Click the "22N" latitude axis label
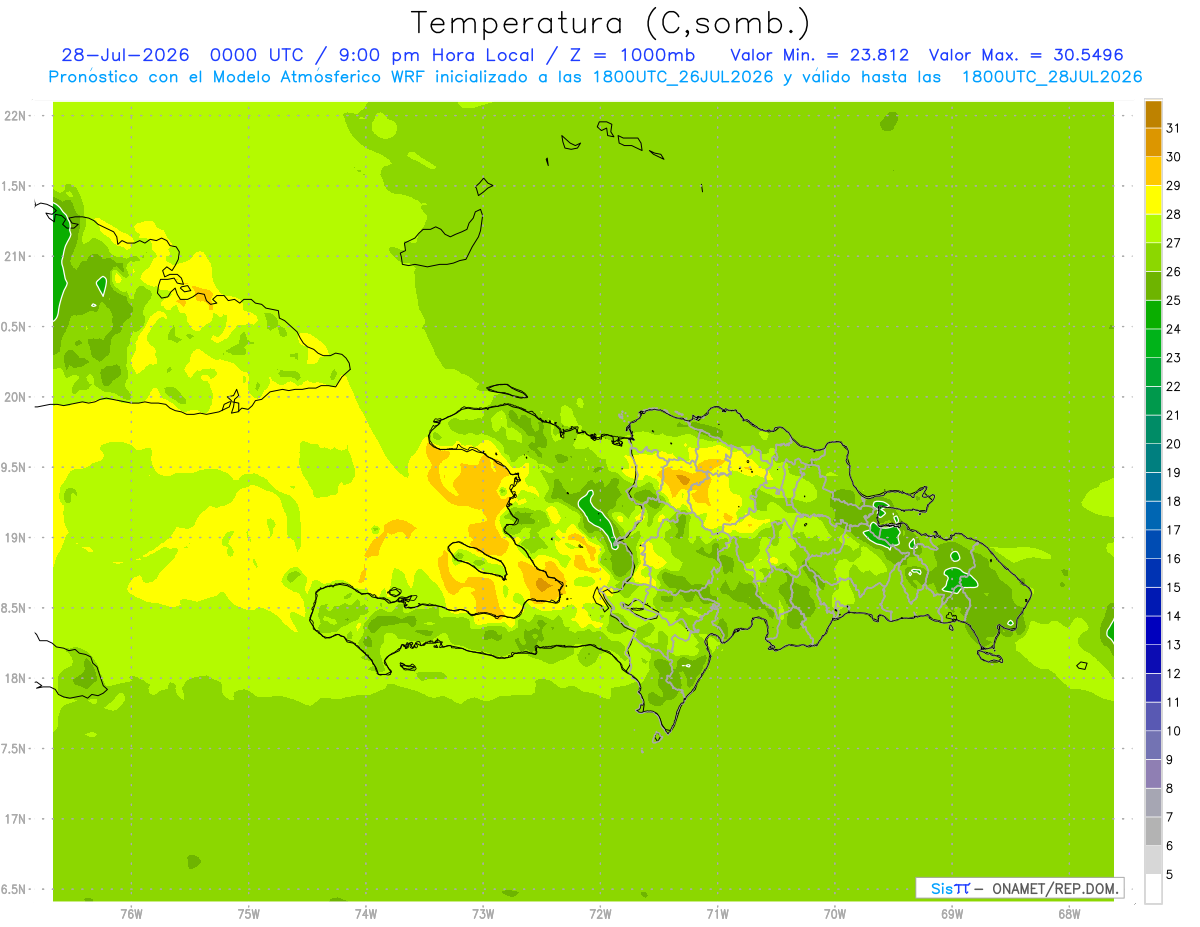1200x927 pixels. 17,116
